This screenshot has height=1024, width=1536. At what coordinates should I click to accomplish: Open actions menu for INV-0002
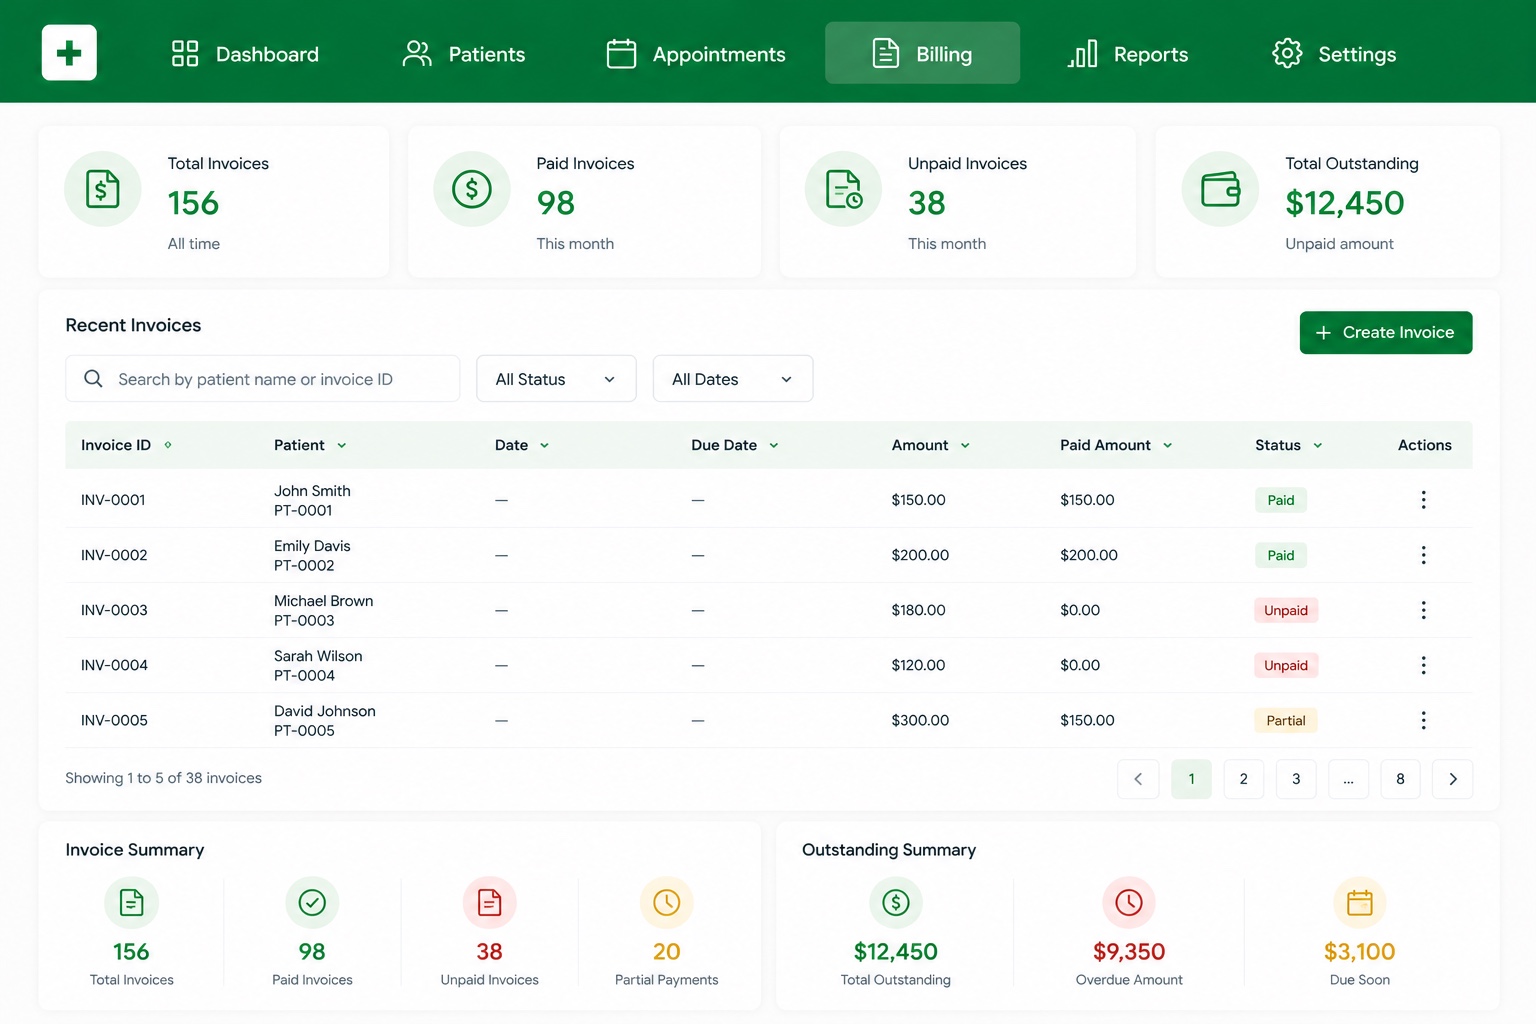[1423, 555]
